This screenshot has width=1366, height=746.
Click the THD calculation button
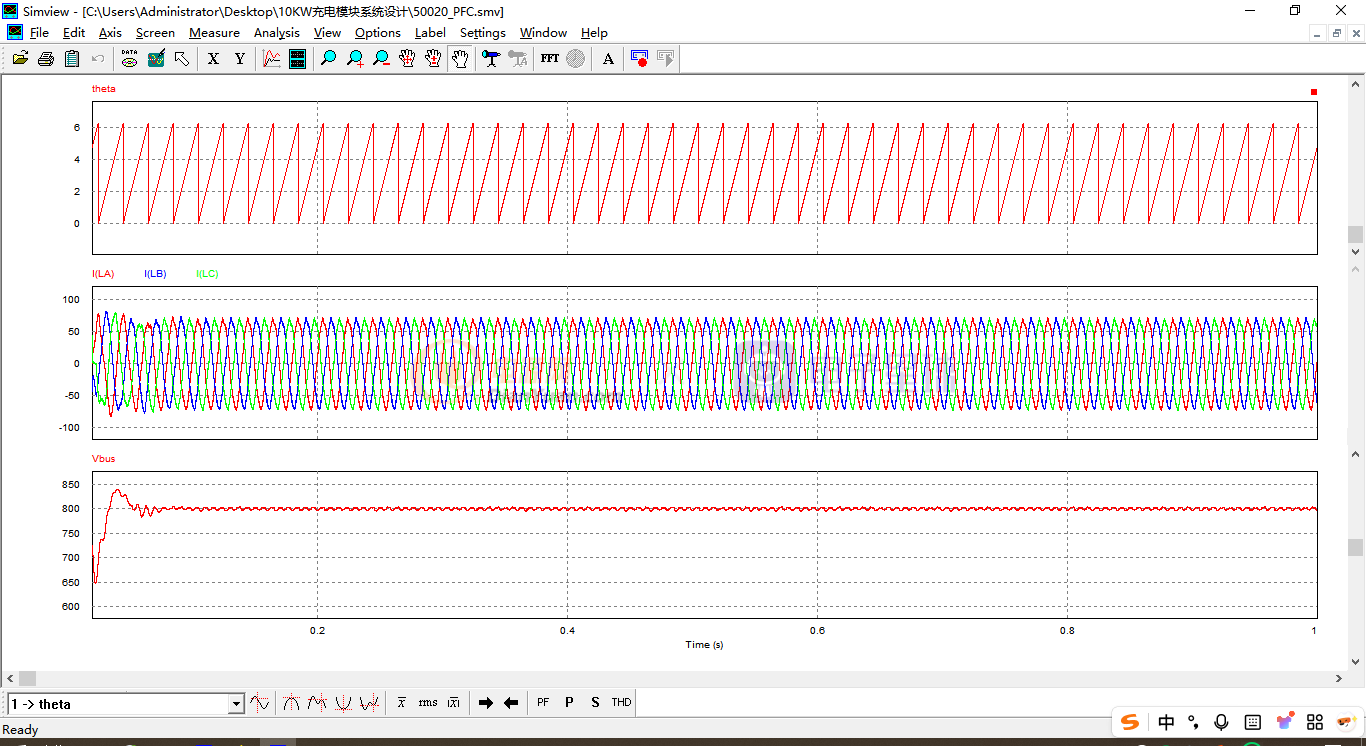click(x=621, y=703)
